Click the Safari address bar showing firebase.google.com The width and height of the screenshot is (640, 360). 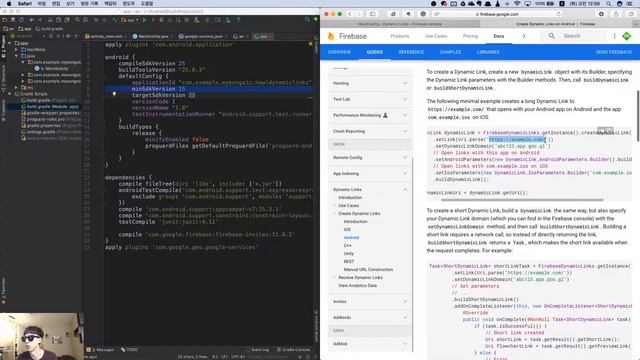tap(497, 14)
